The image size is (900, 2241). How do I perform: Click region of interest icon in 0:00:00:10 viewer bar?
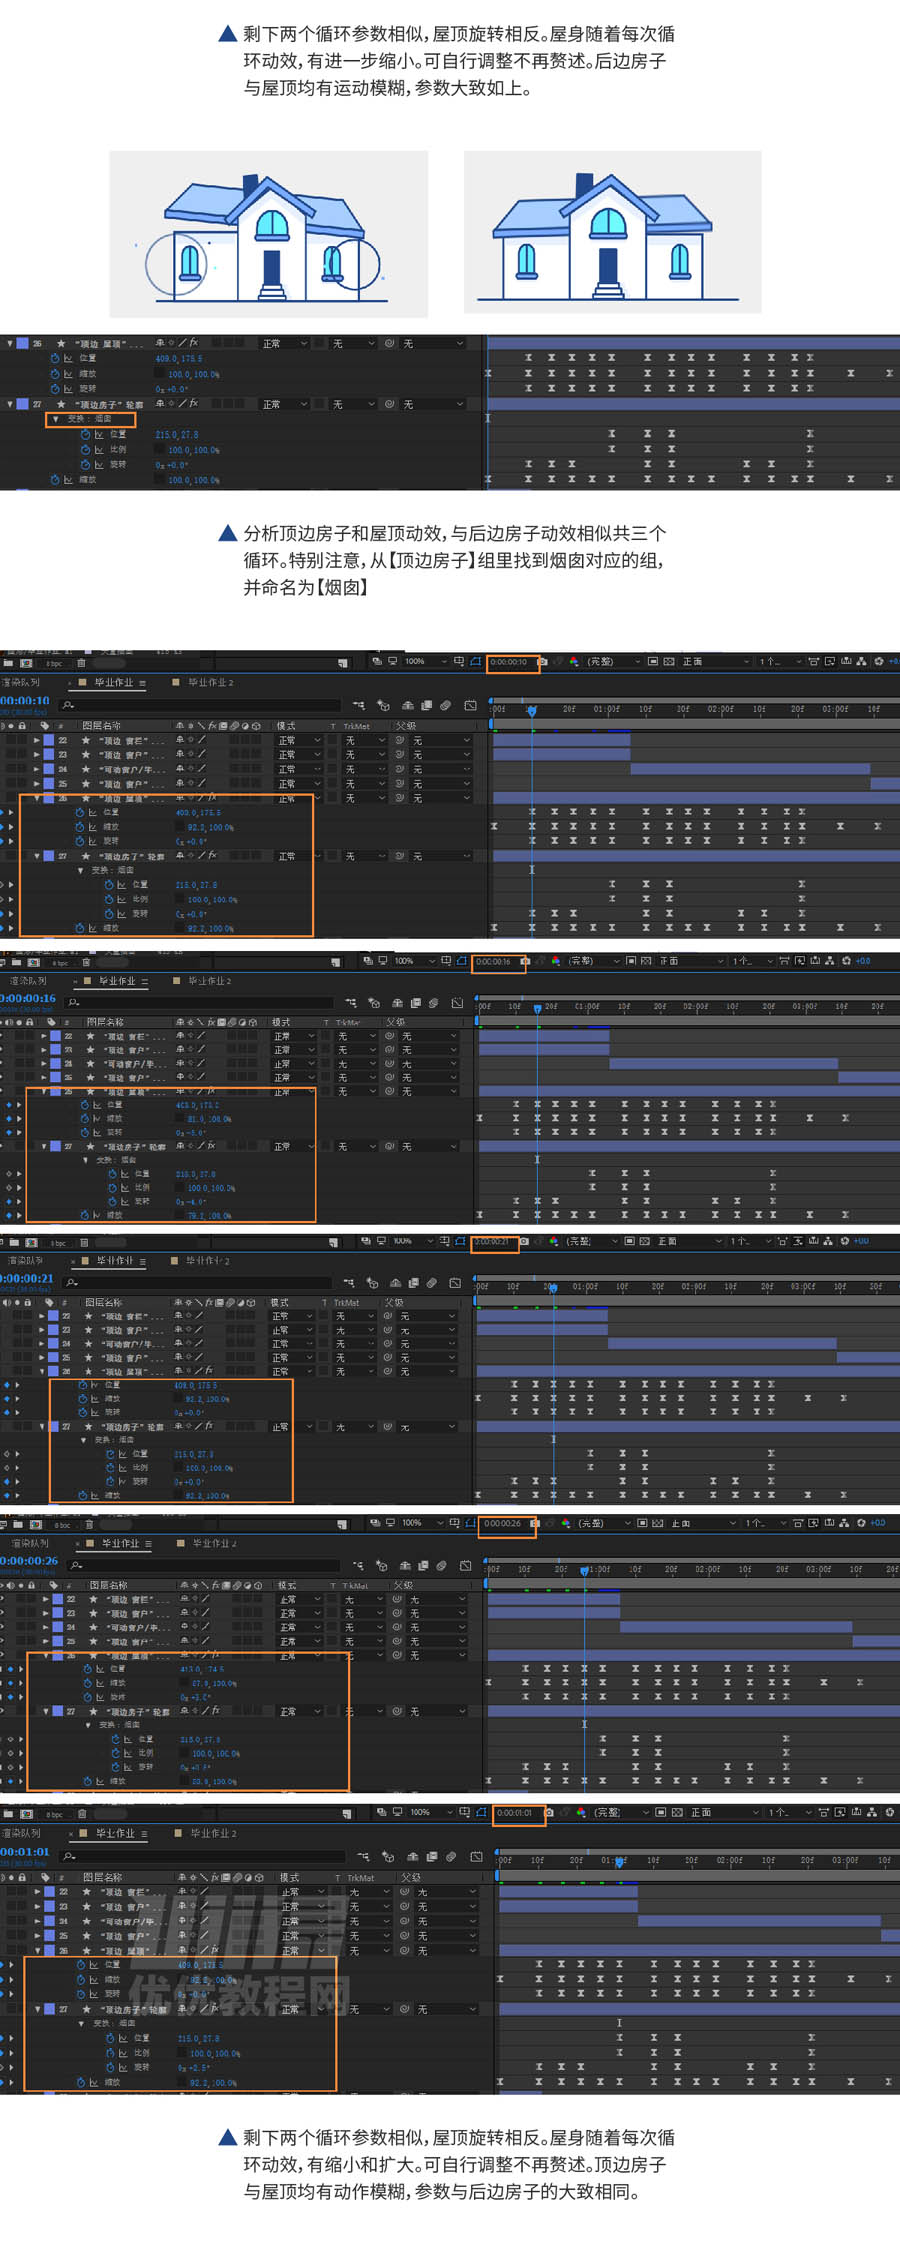tap(653, 661)
